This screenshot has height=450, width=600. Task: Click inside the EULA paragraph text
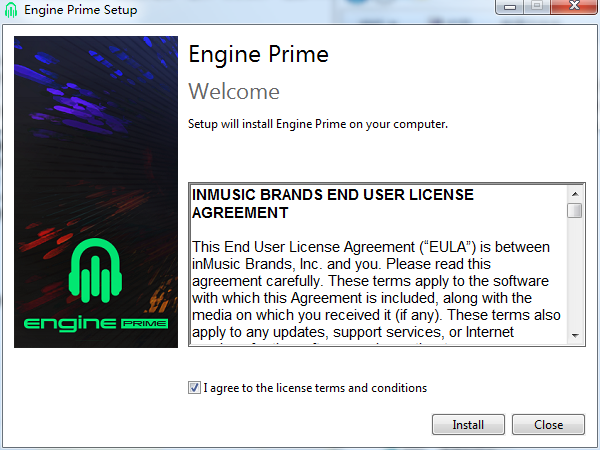click(x=376, y=289)
